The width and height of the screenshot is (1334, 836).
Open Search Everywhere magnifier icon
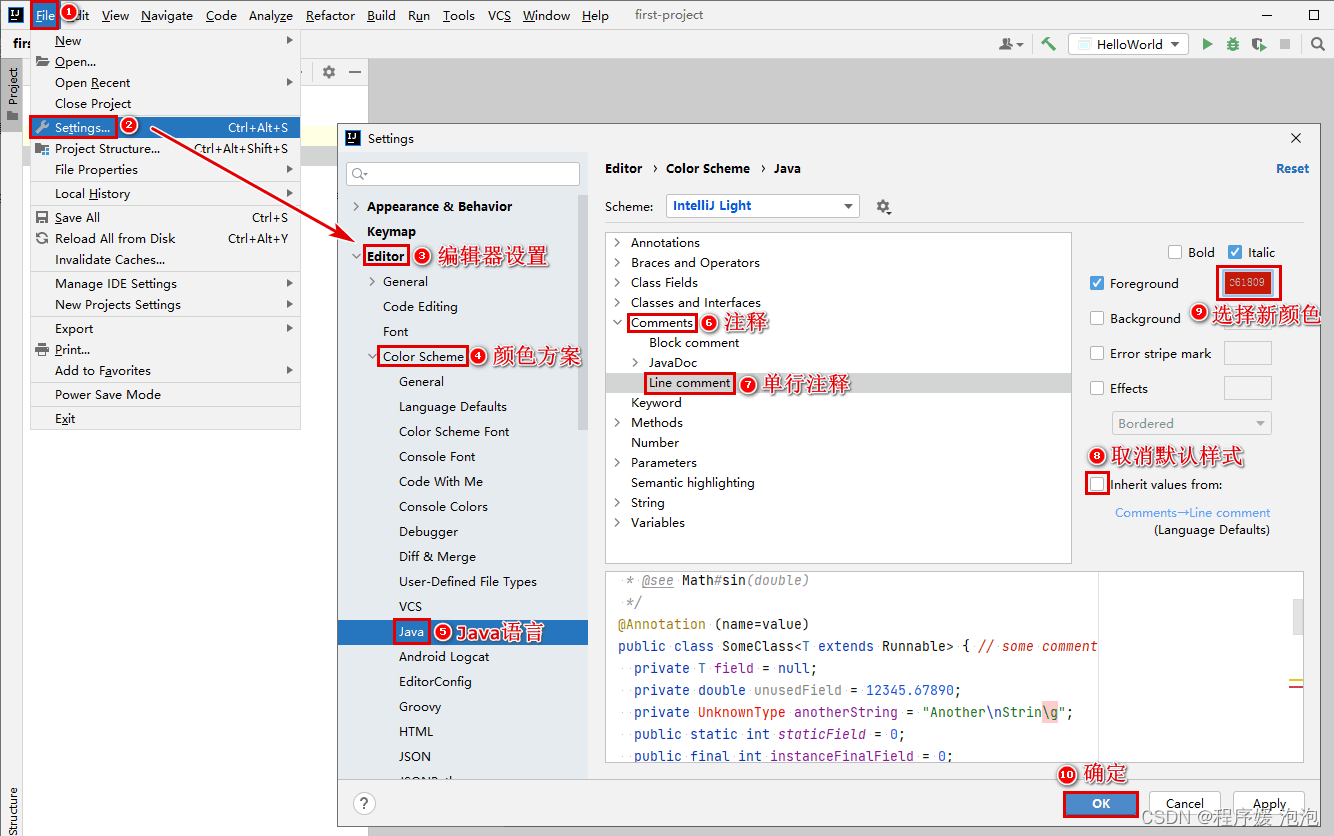[x=1316, y=44]
